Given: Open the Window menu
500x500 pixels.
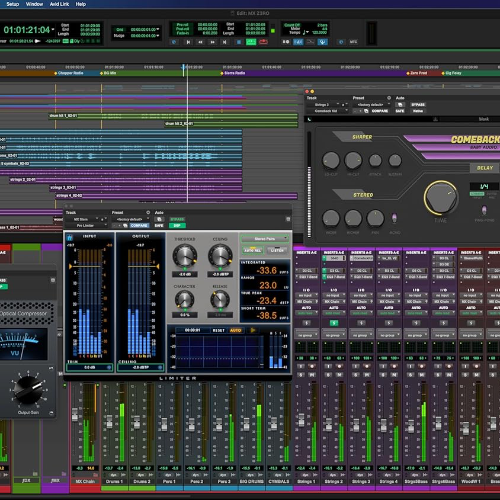Looking at the screenshot, I should [34, 4].
